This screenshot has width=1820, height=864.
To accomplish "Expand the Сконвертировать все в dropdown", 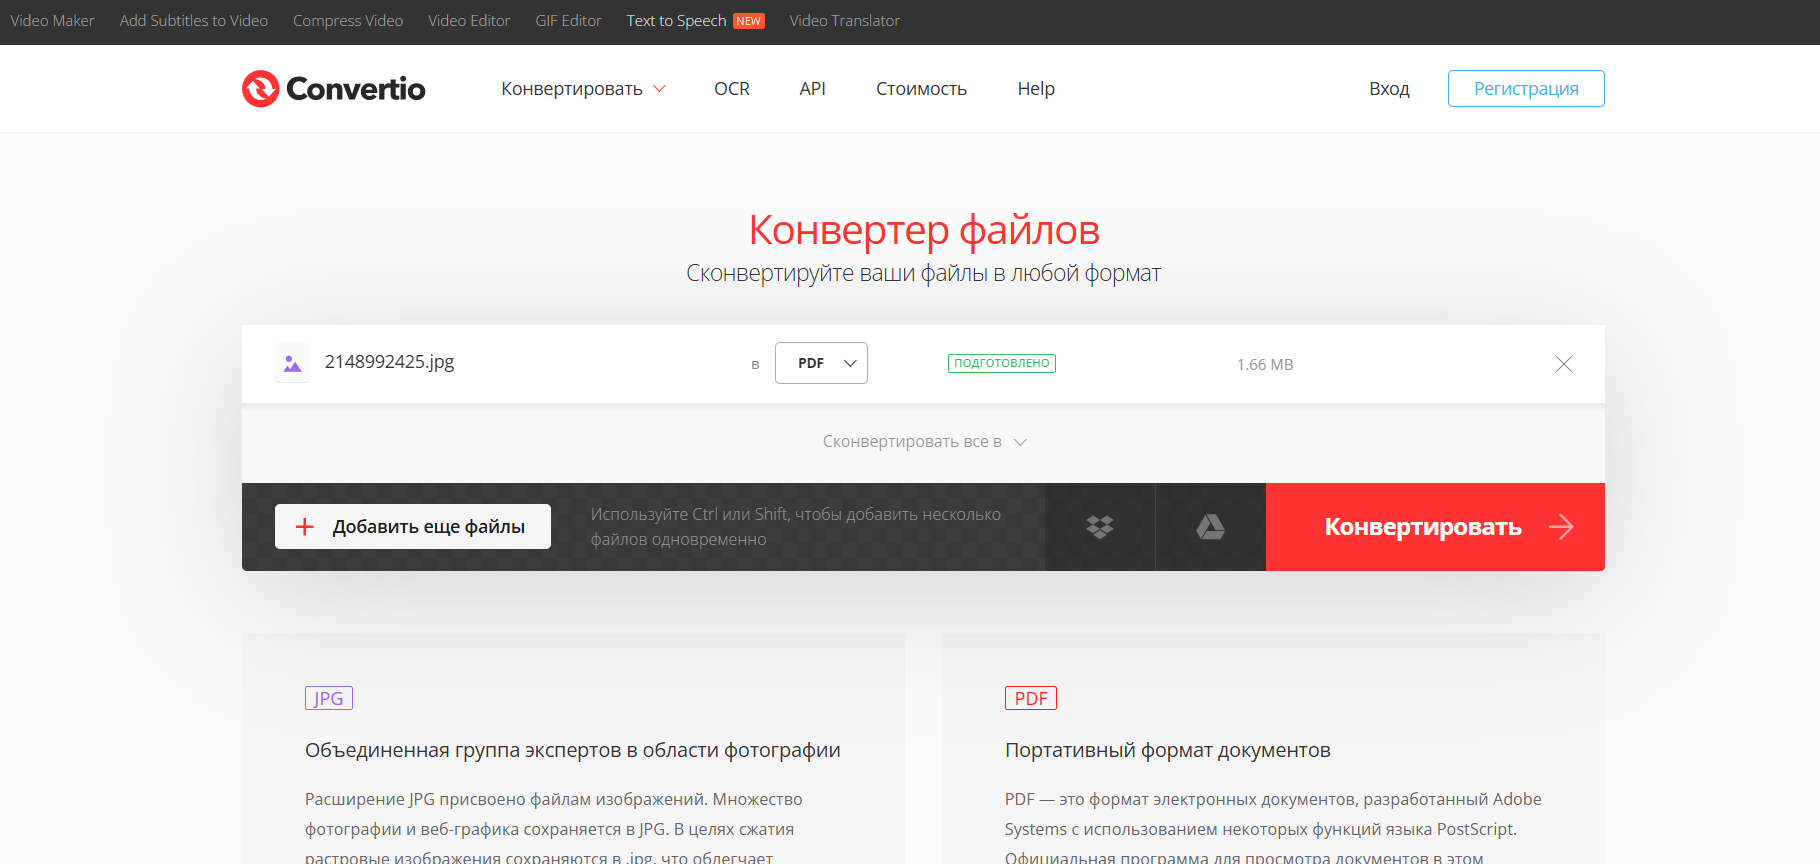I will click(923, 442).
